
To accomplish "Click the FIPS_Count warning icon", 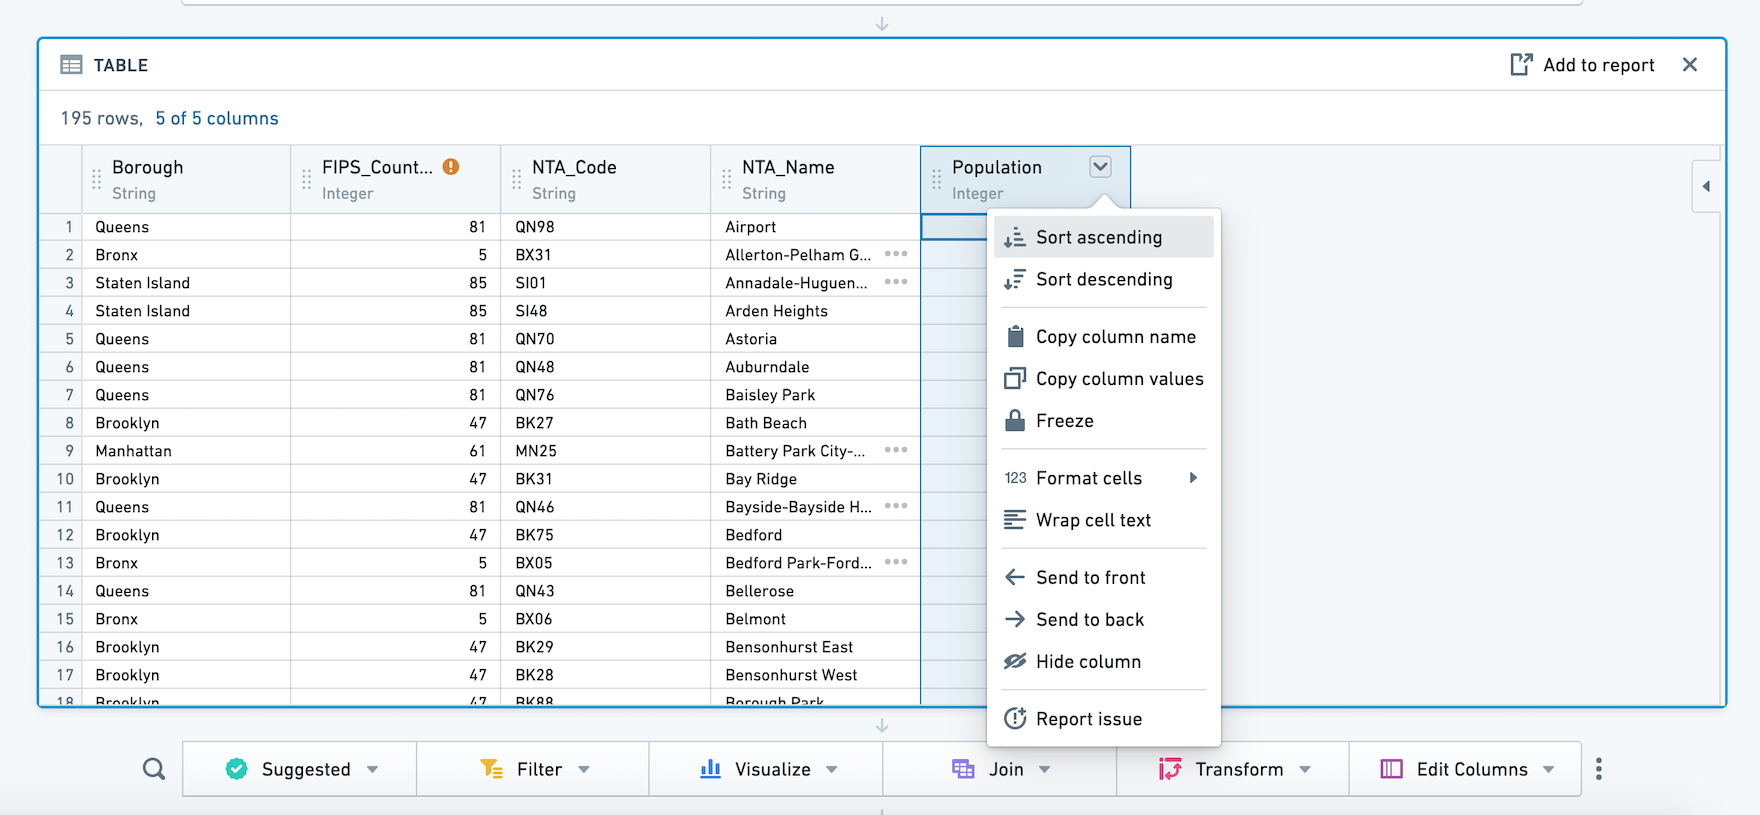I will 451,167.
